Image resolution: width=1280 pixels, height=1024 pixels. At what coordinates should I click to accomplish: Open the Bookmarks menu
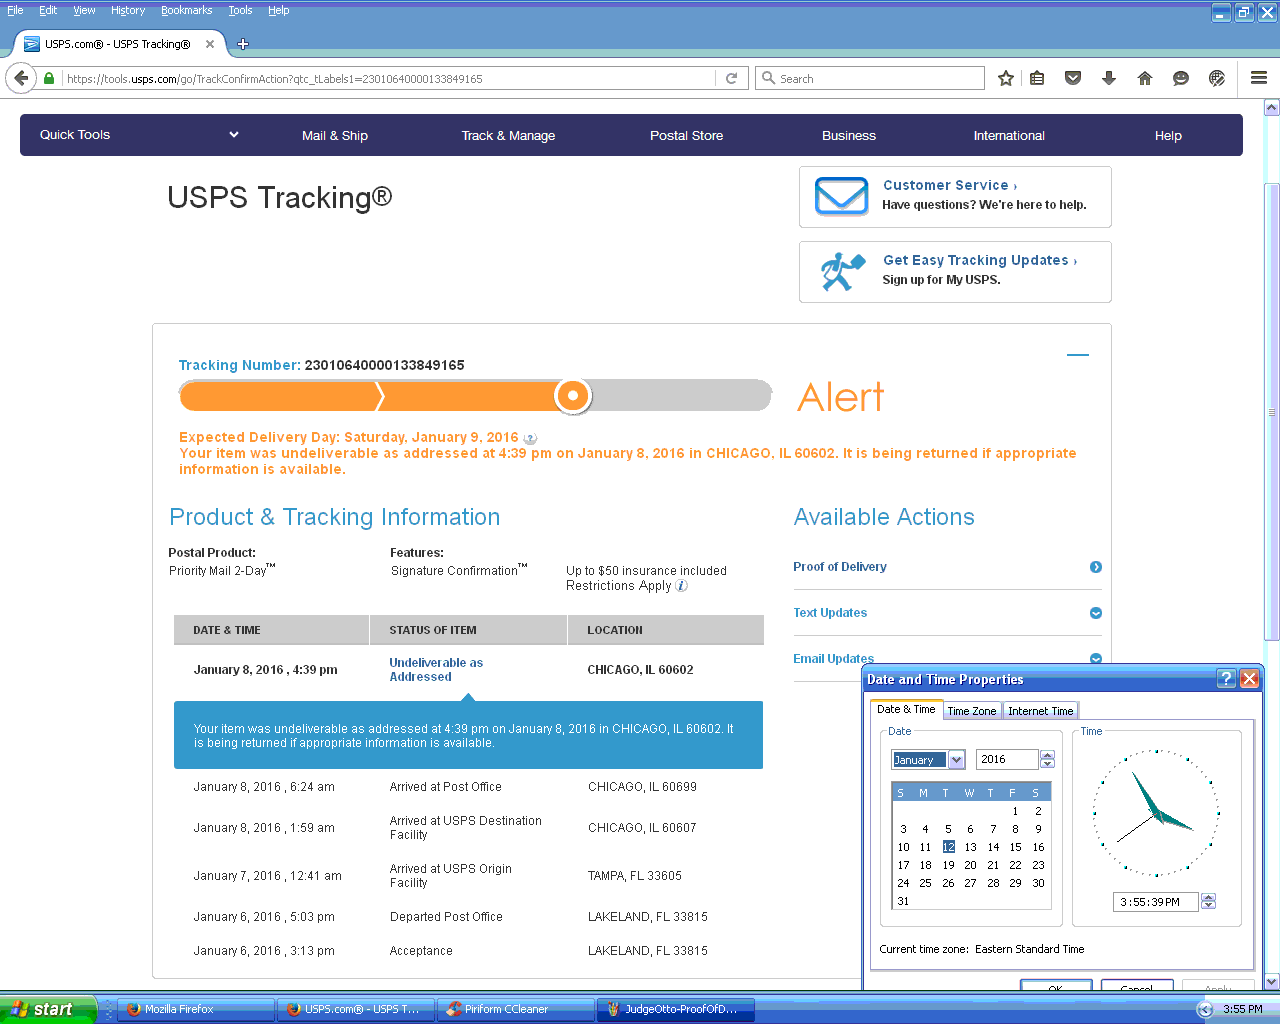click(x=186, y=10)
